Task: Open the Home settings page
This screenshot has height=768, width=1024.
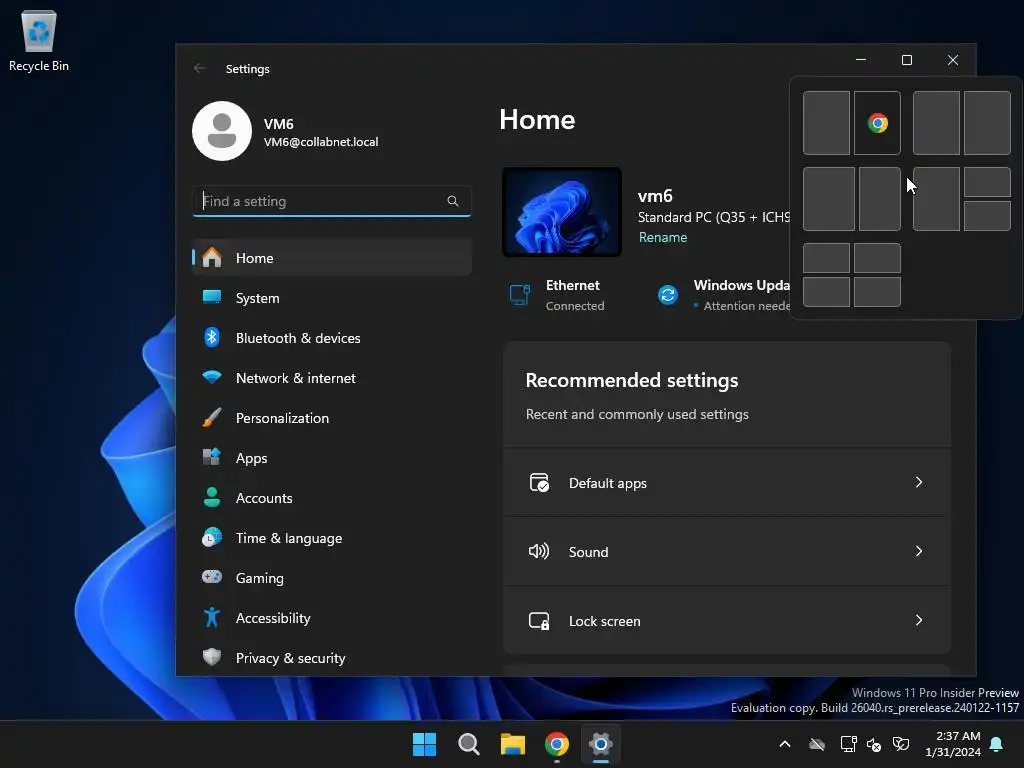Action: tap(332, 258)
